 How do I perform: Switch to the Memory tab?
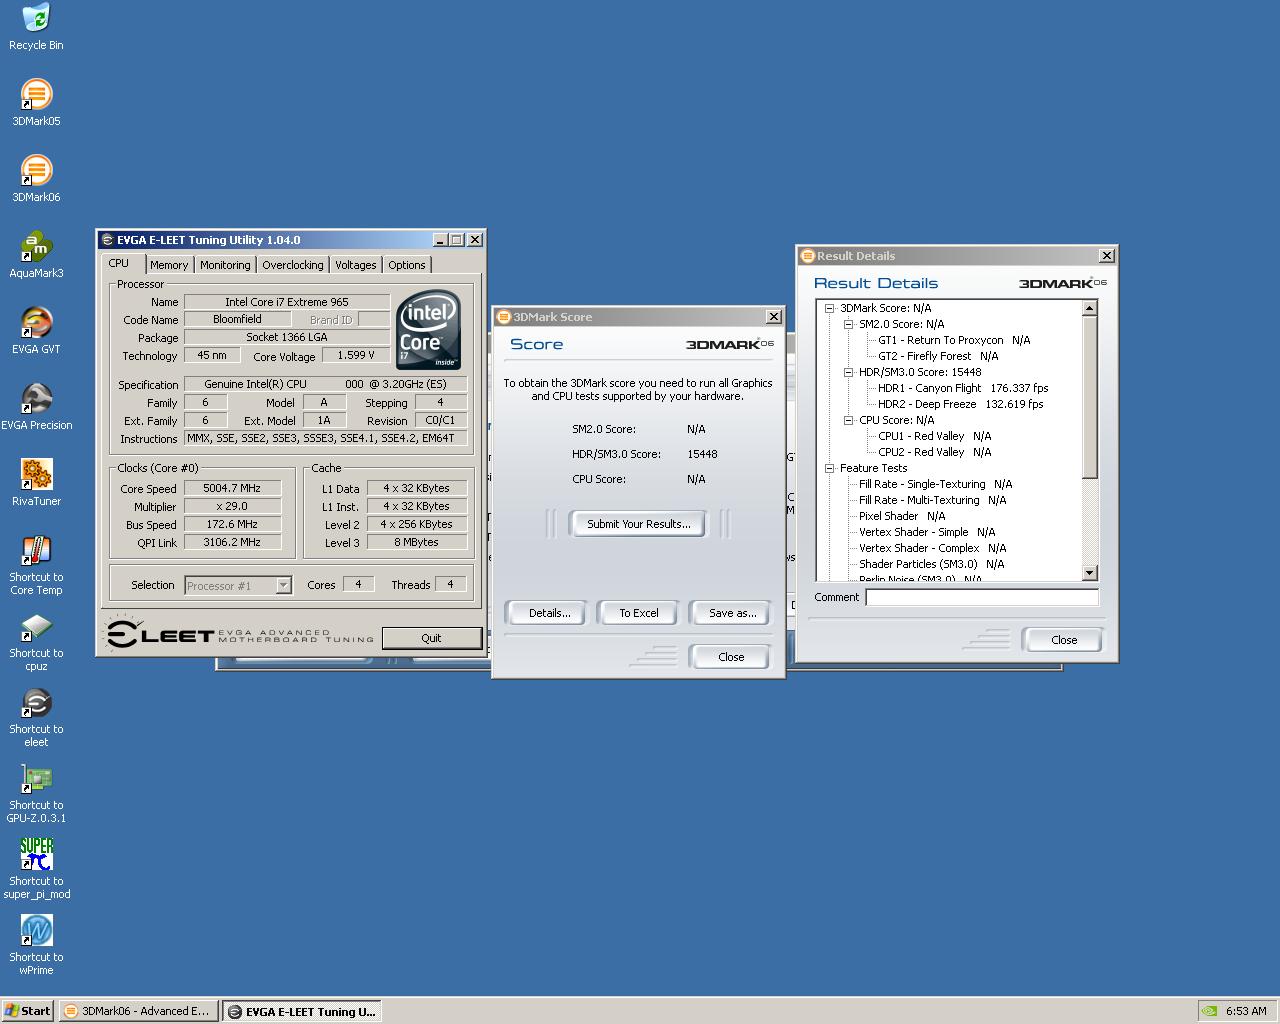coord(169,265)
